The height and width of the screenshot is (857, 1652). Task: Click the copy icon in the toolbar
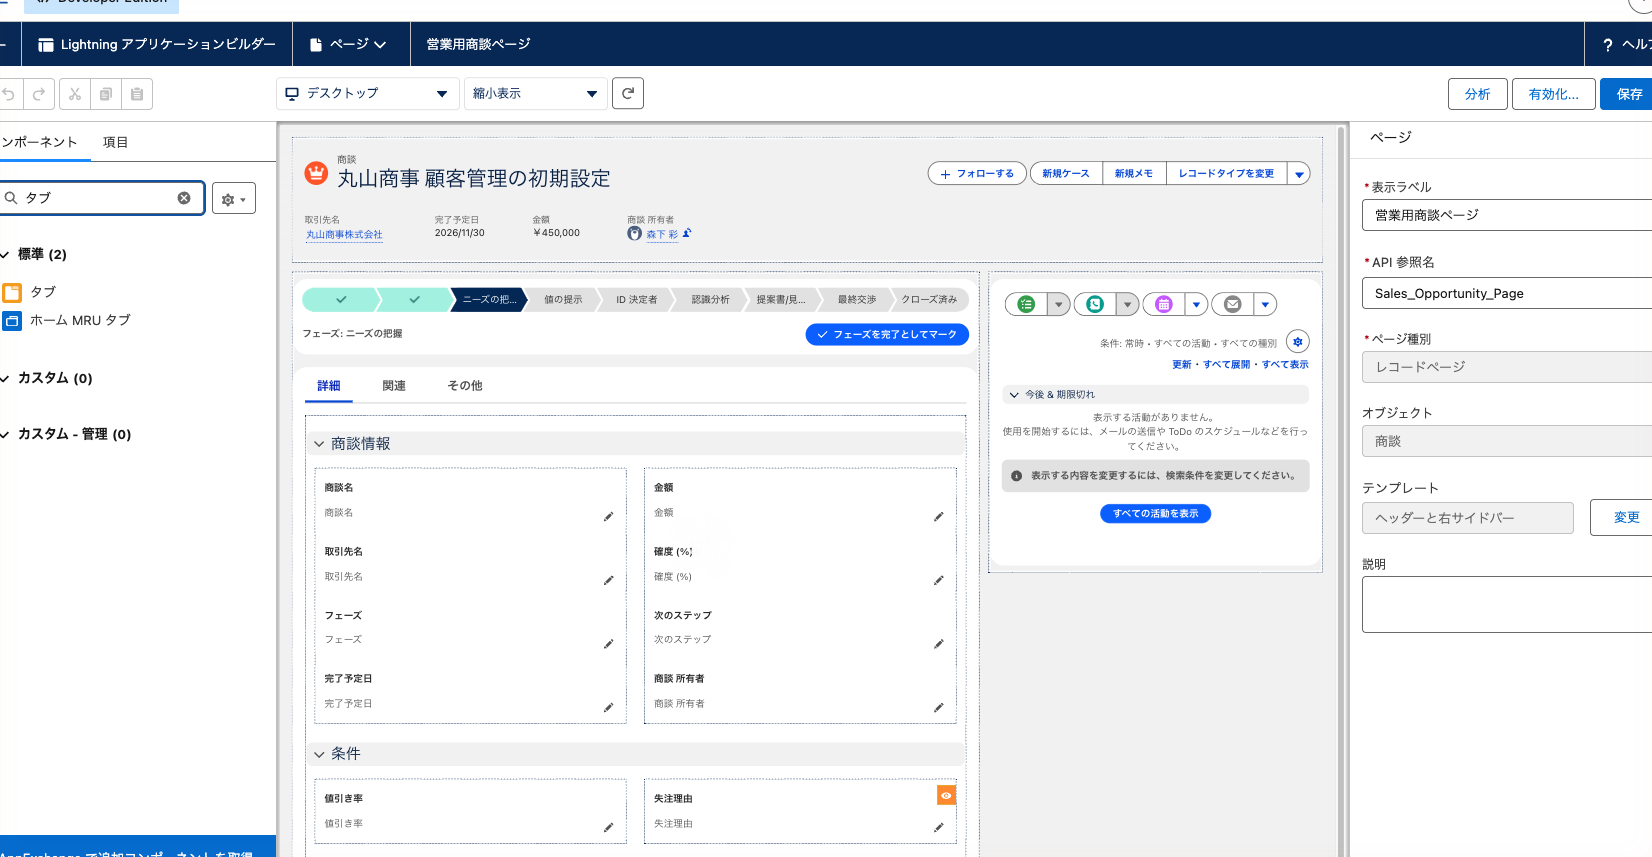point(106,94)
